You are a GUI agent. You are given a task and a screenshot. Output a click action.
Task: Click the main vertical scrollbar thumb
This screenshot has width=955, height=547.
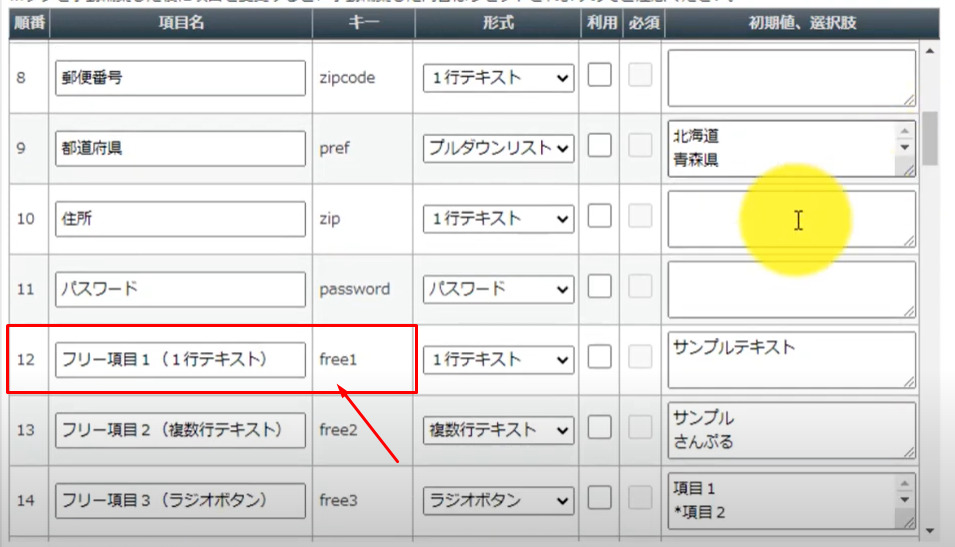coord(931,137)
